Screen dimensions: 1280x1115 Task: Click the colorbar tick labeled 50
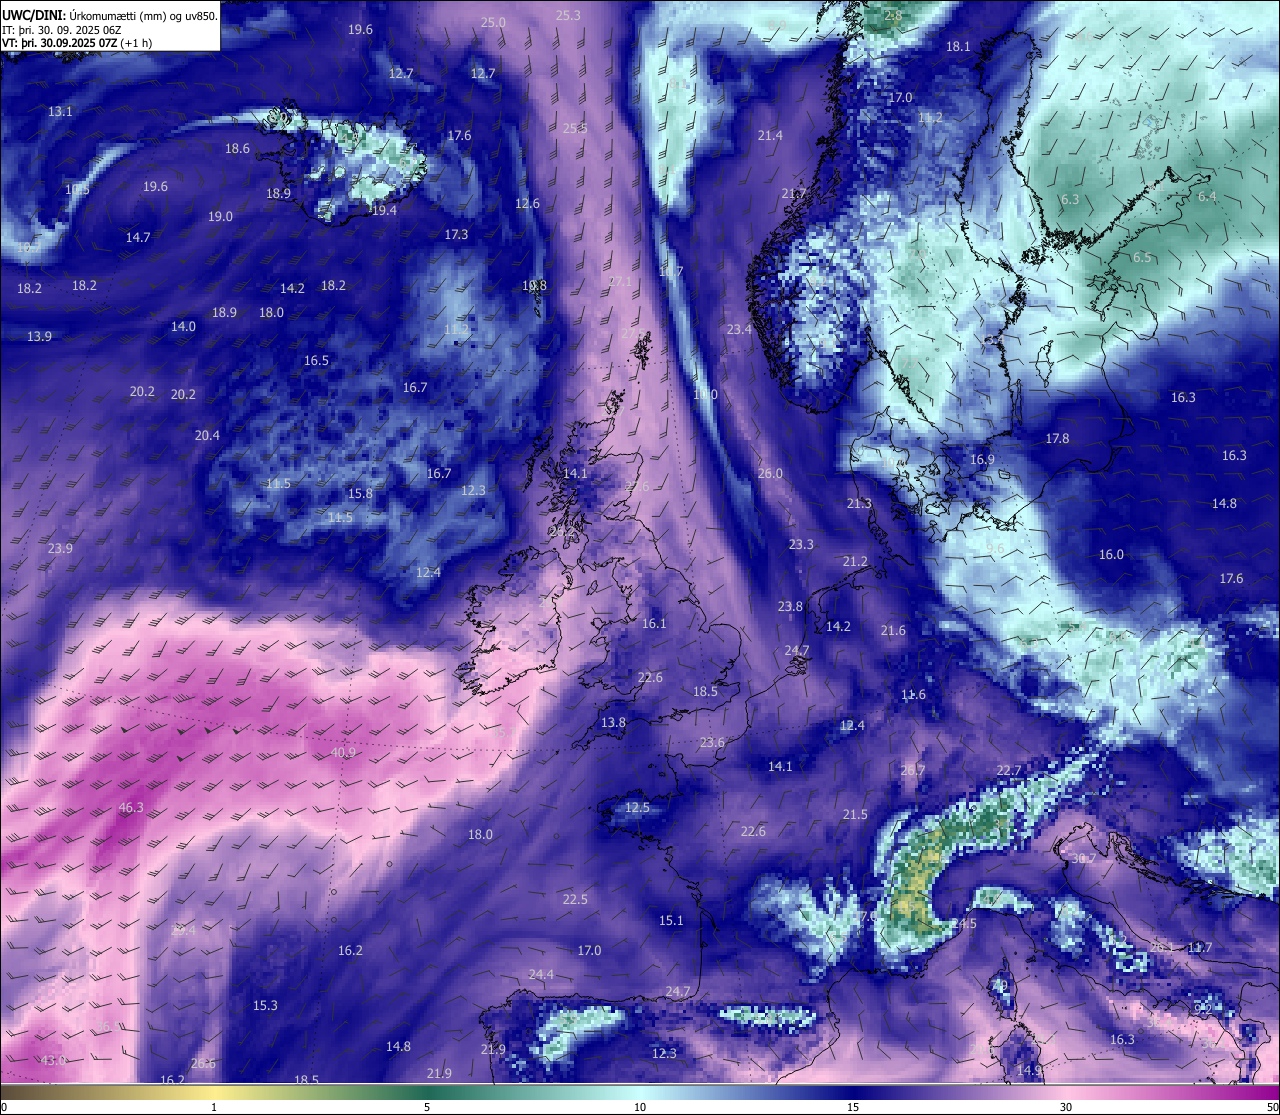(1272, 1107)
